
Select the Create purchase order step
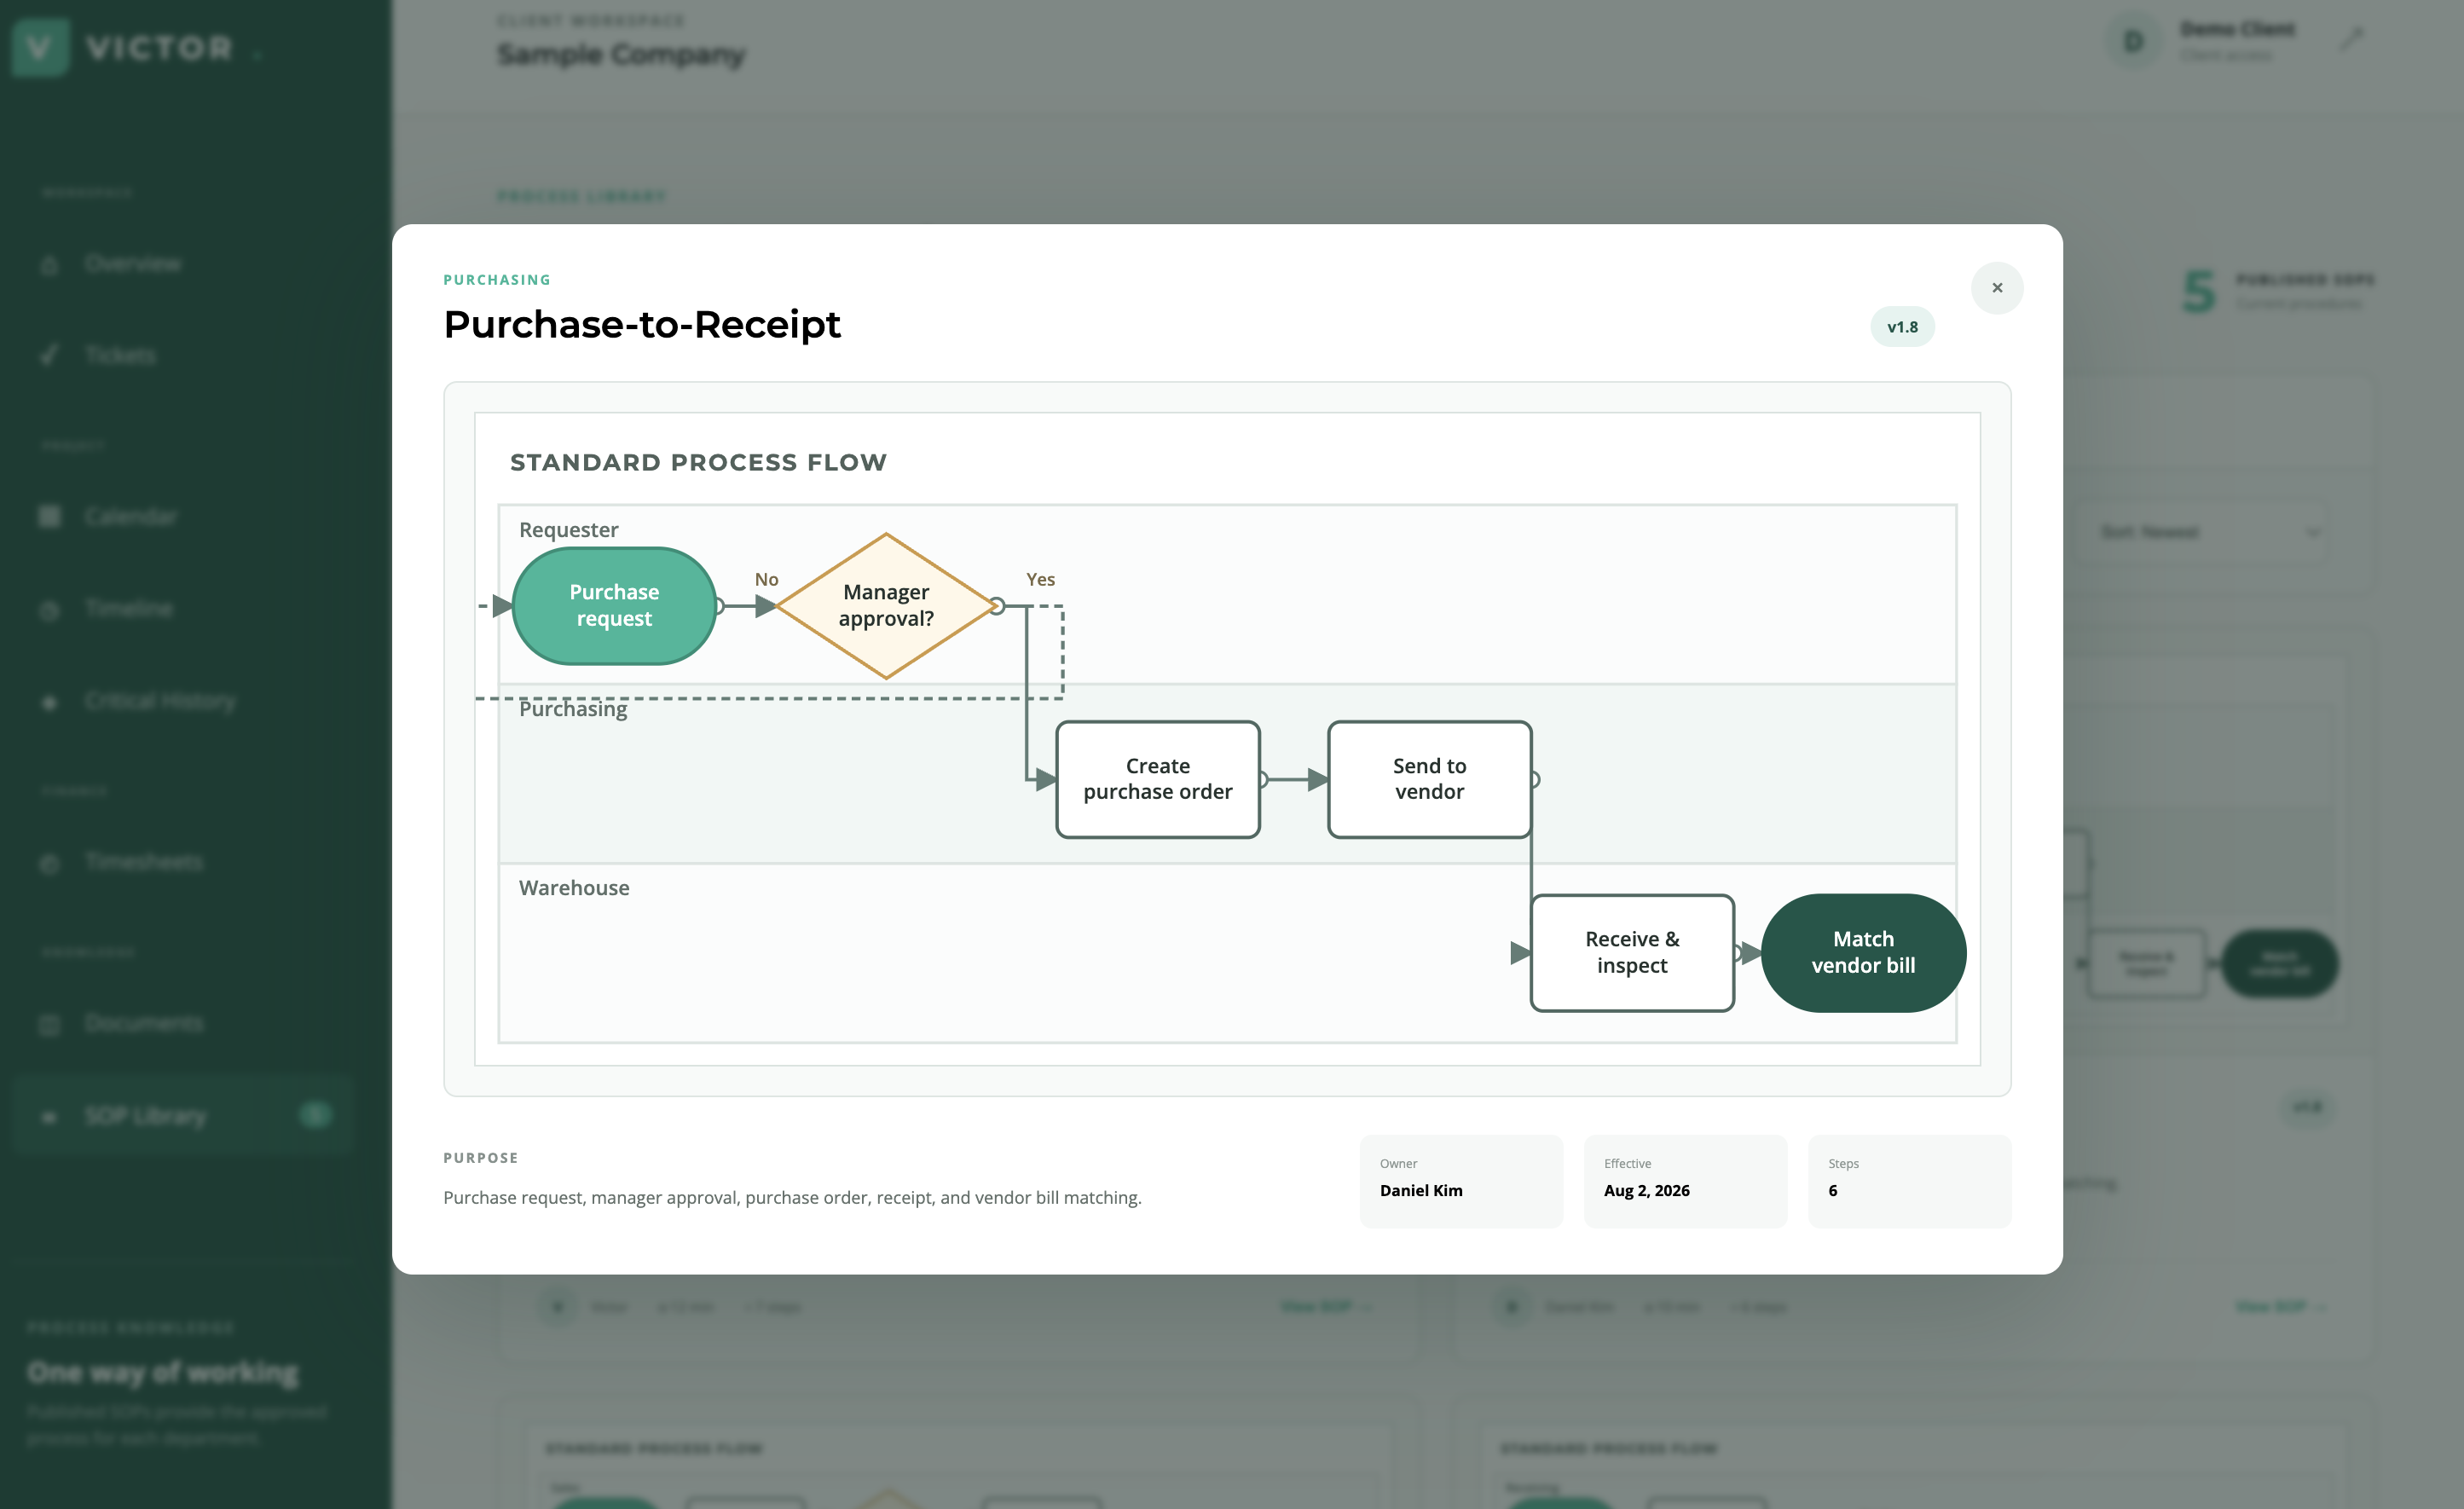click(1158, 779)
